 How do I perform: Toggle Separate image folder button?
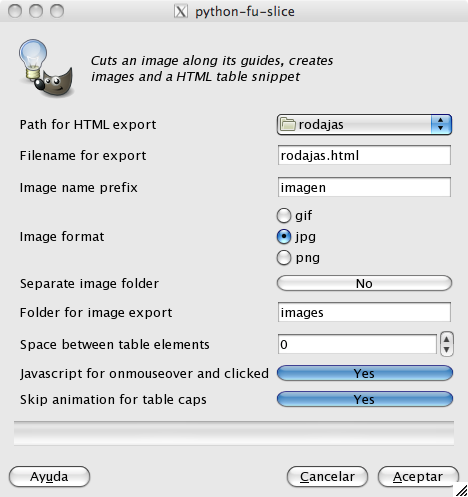(x=364, y=283)
